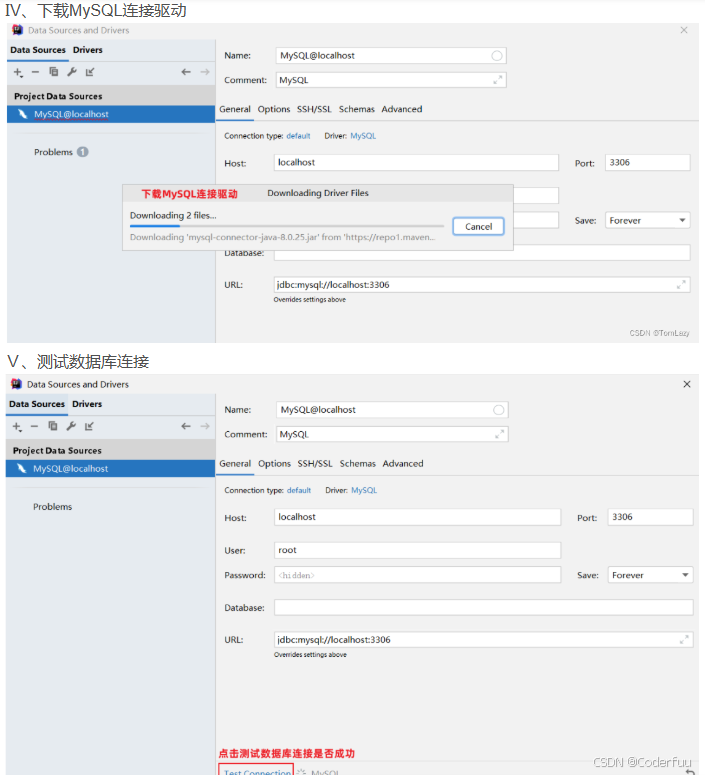Click the remove minus icon in the section V dialog
Screen dimensions: 705x775
34,426
